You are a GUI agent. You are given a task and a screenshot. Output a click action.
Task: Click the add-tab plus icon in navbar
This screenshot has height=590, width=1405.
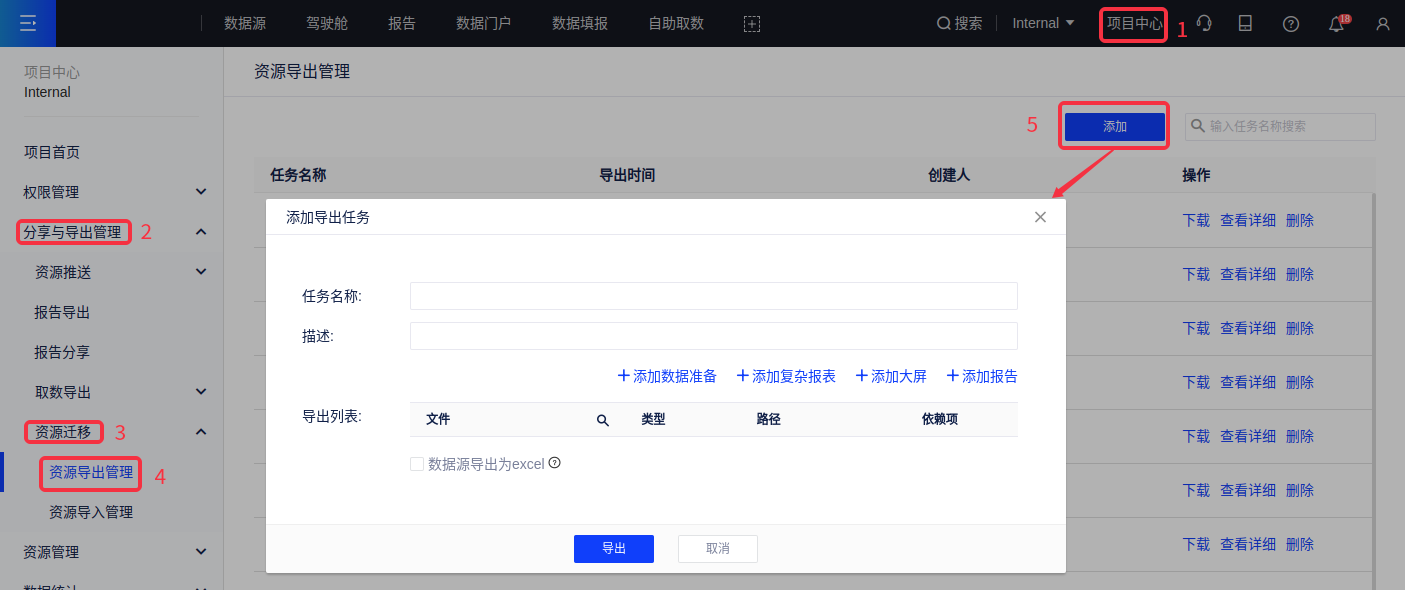click(752, 24)
